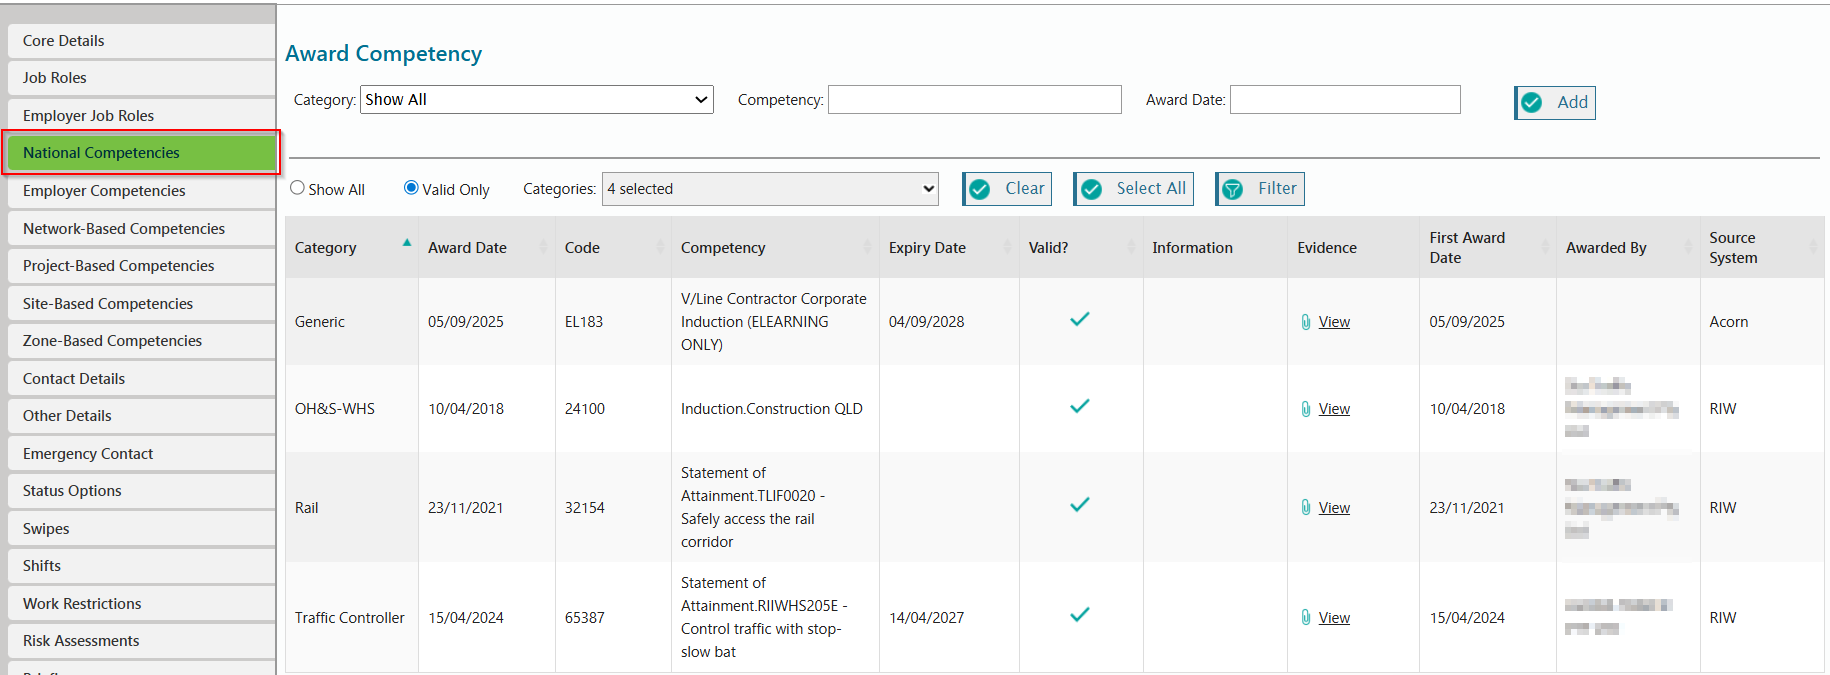The width and height of the screenshot is (1830, 675).
Task: Click the Competency text input field
Action: pos(974,100)
